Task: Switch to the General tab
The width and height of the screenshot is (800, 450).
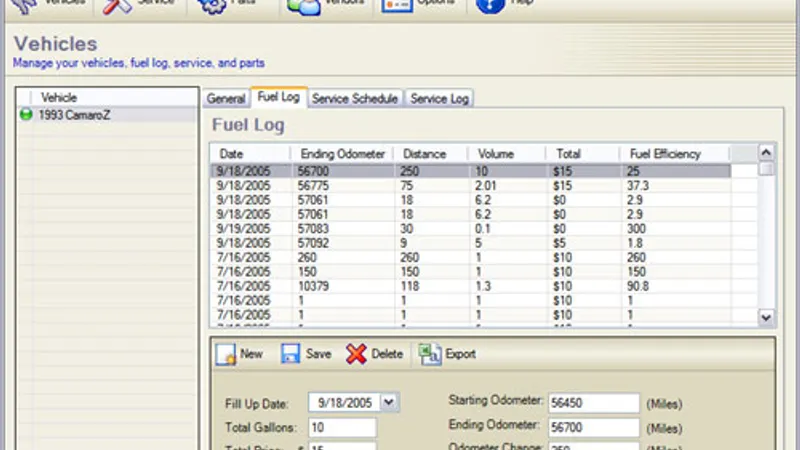Action: pyautogui.click(x=226, y=99)
